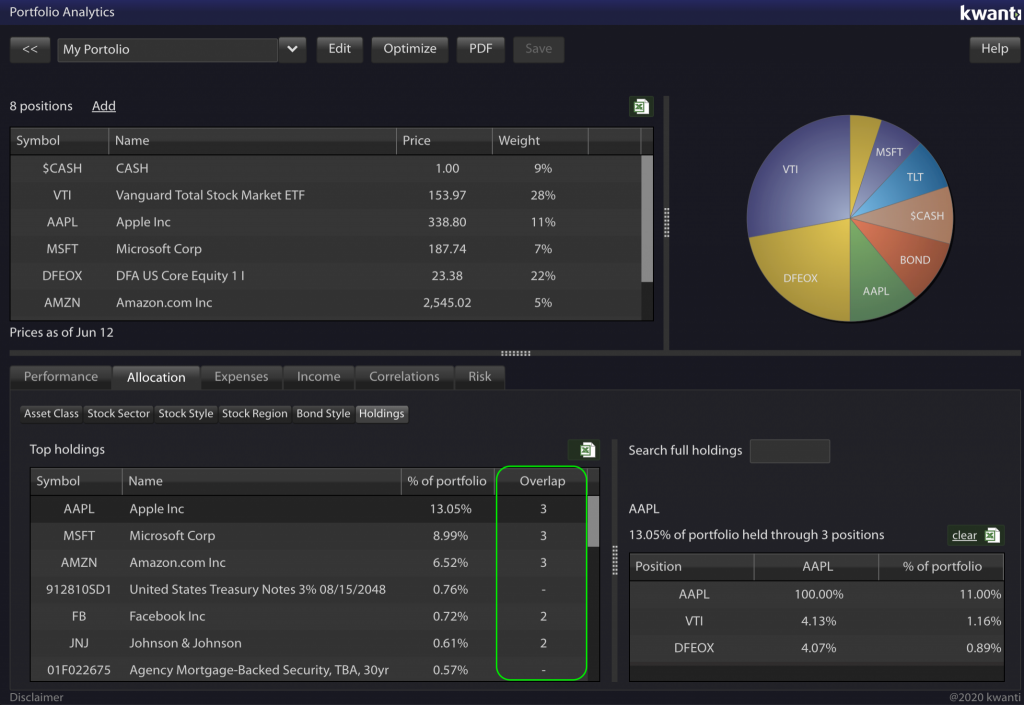Select Amazon.com Inc in positions table
Viewport: 1024px width, 705px height.
(326, 302)
